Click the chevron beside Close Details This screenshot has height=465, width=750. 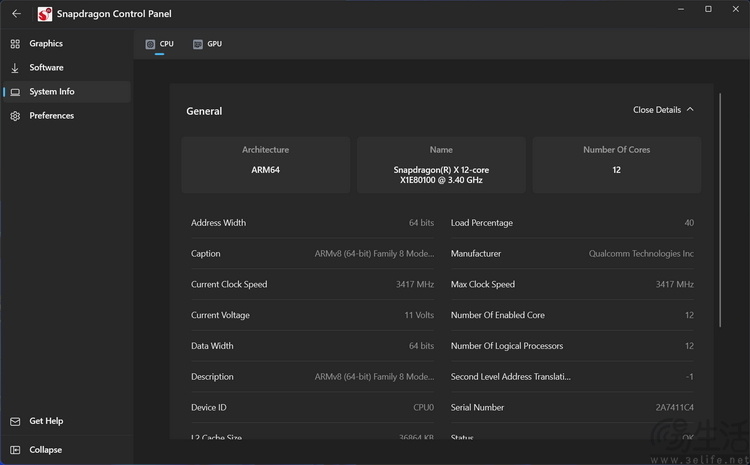(x=690, y=110)
